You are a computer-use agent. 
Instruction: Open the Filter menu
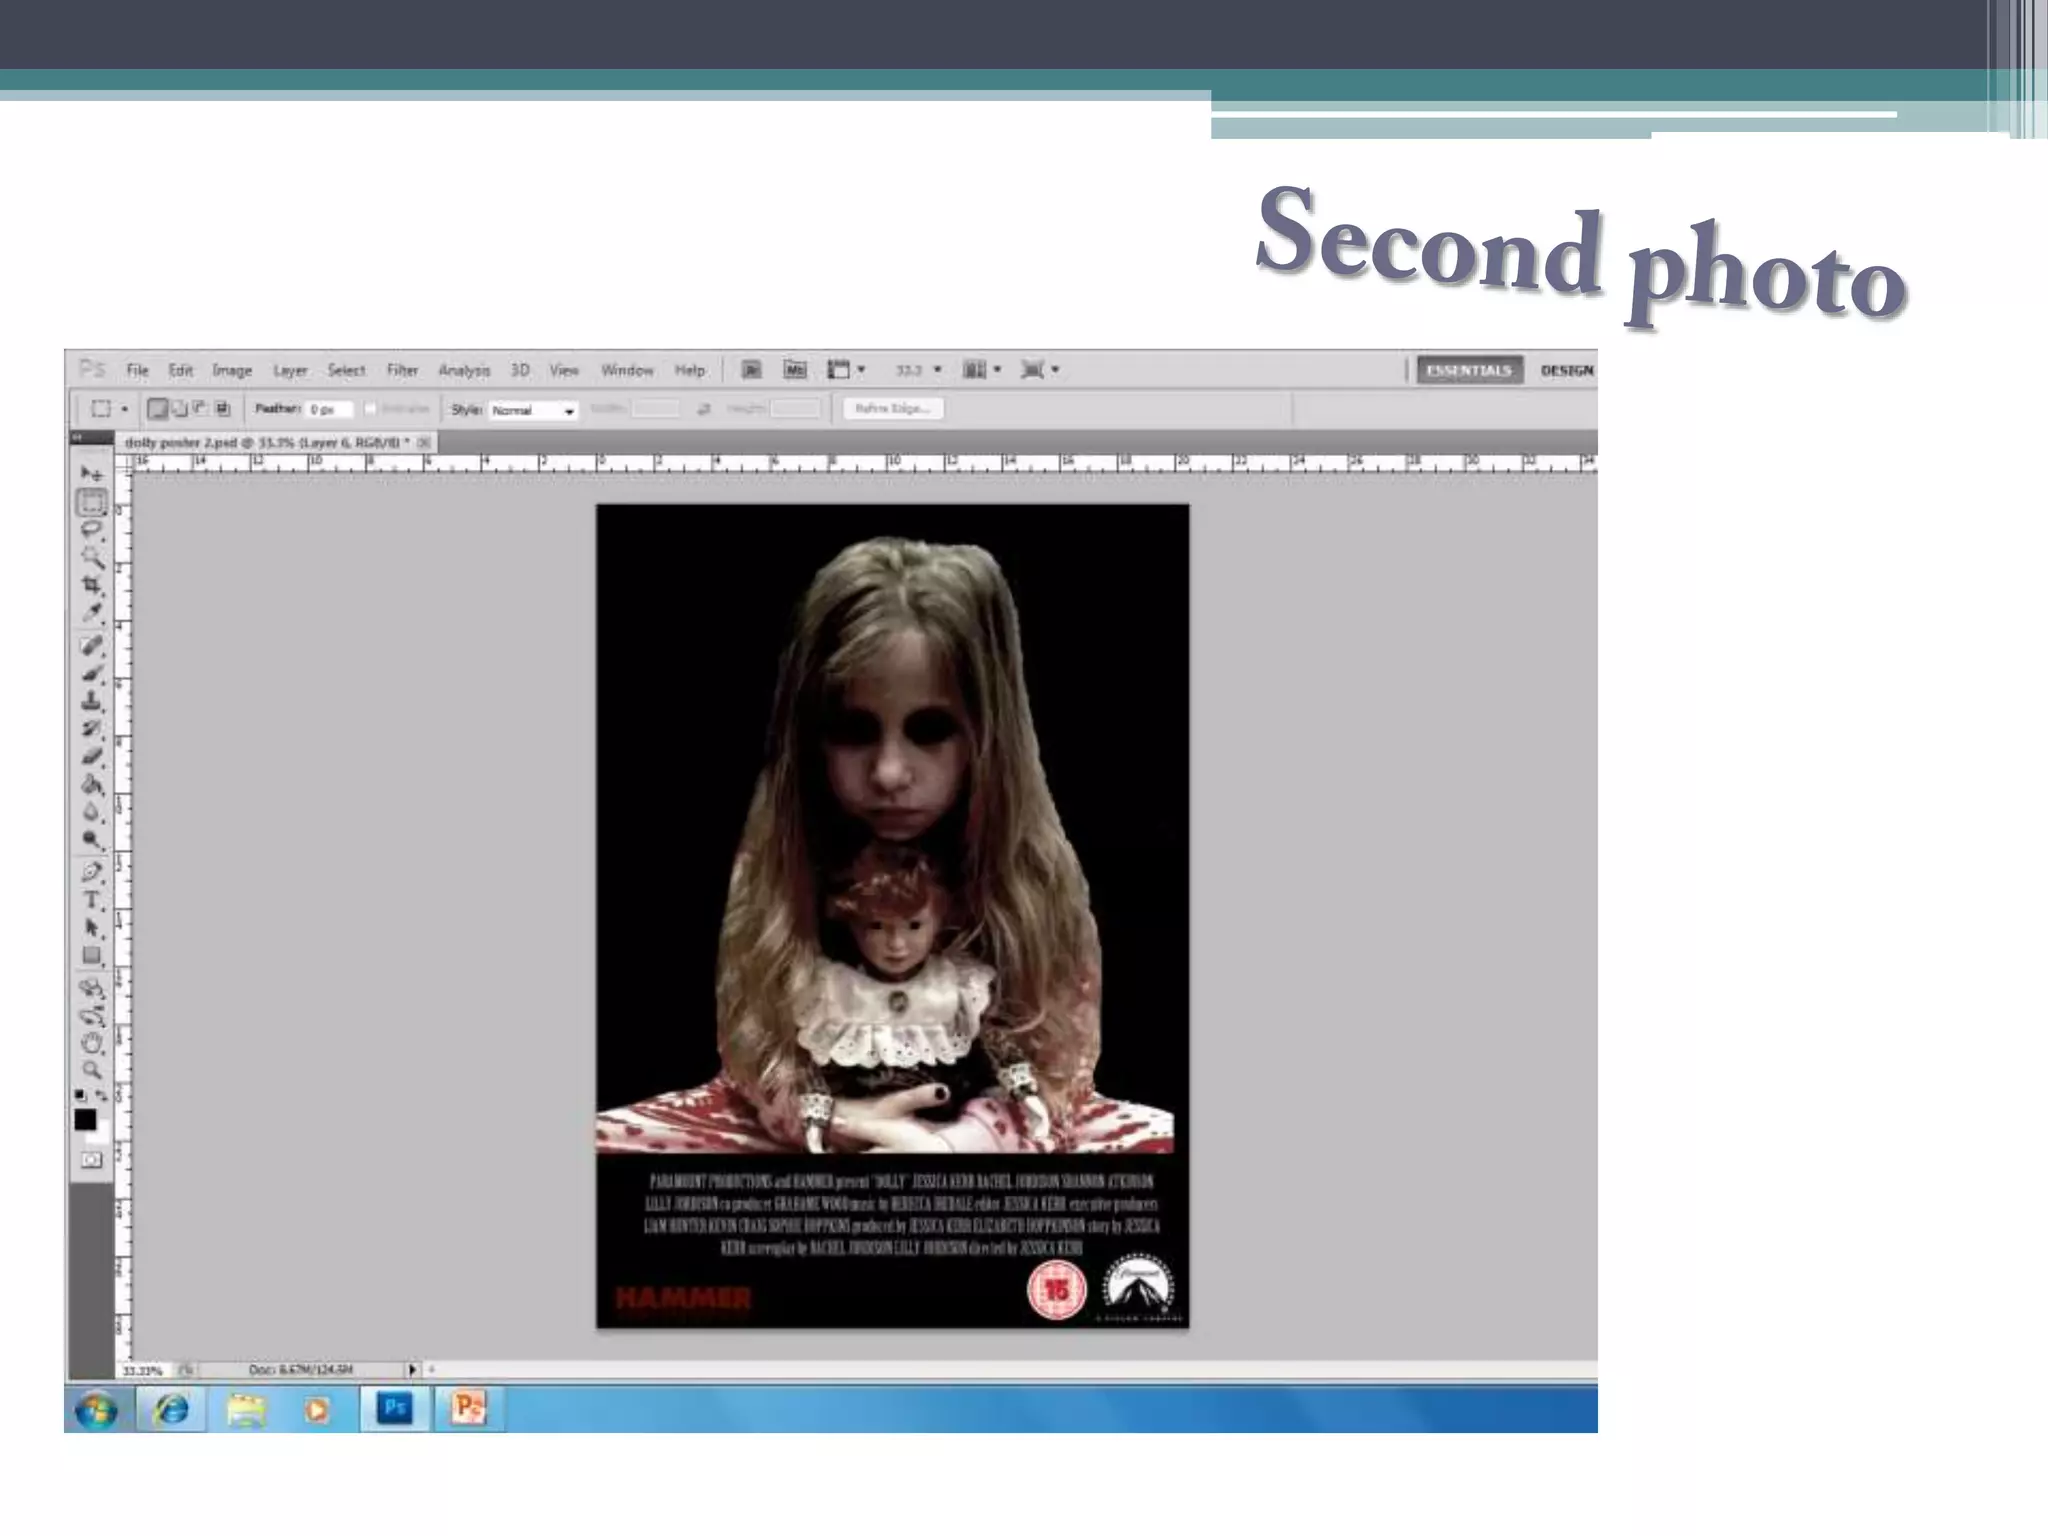click(x=402, y=370)
